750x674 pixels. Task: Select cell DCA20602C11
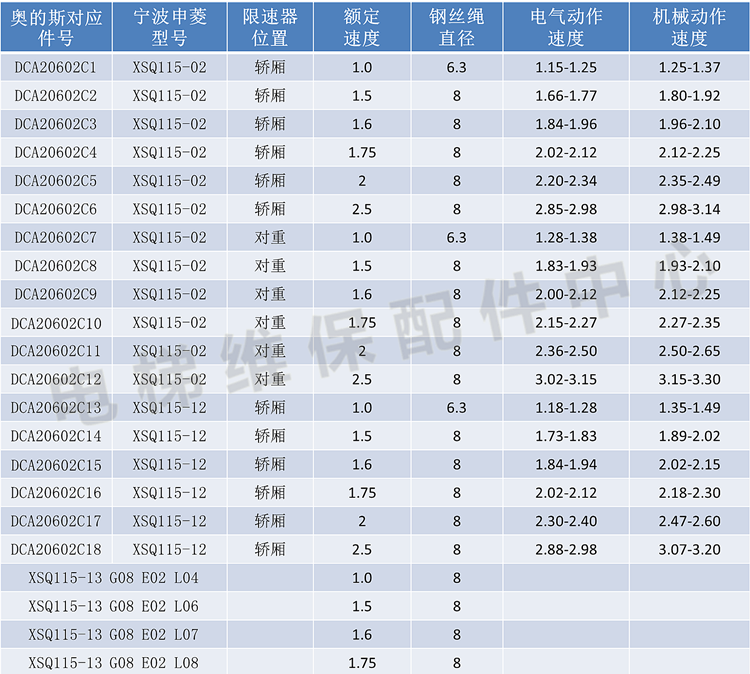pyautogui.click(x=56, y=351)
